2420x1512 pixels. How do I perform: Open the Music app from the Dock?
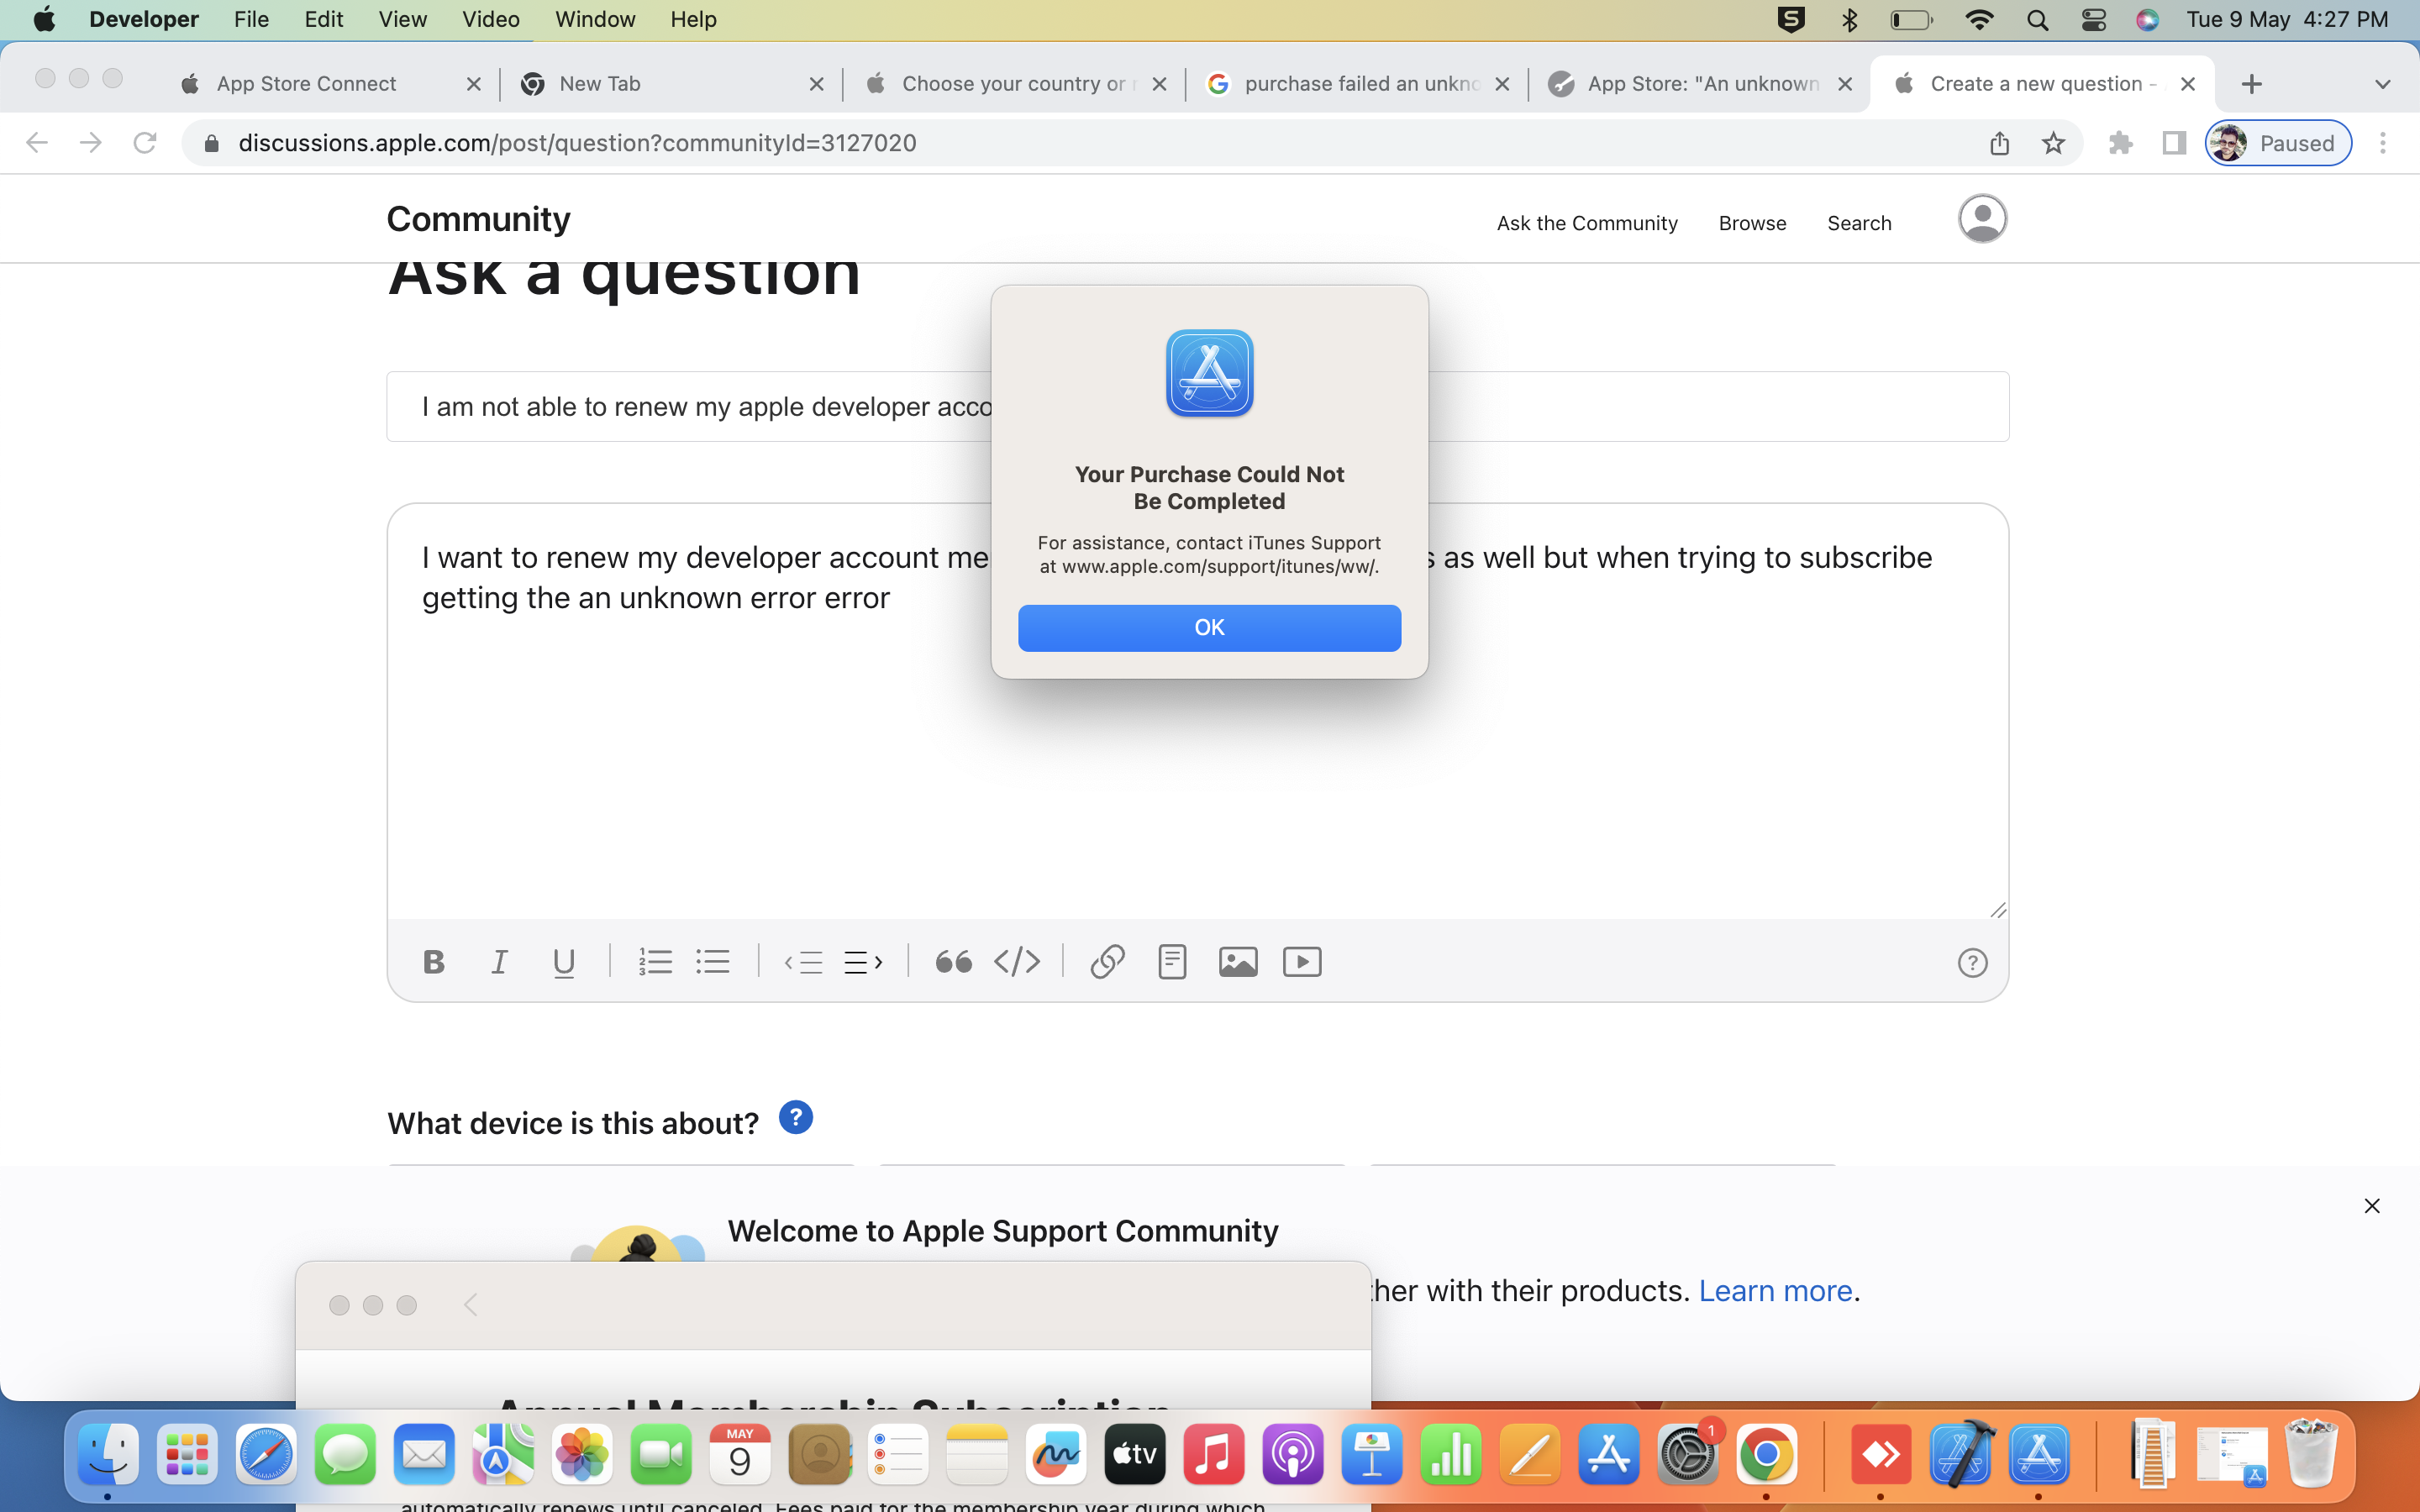1212,1455
